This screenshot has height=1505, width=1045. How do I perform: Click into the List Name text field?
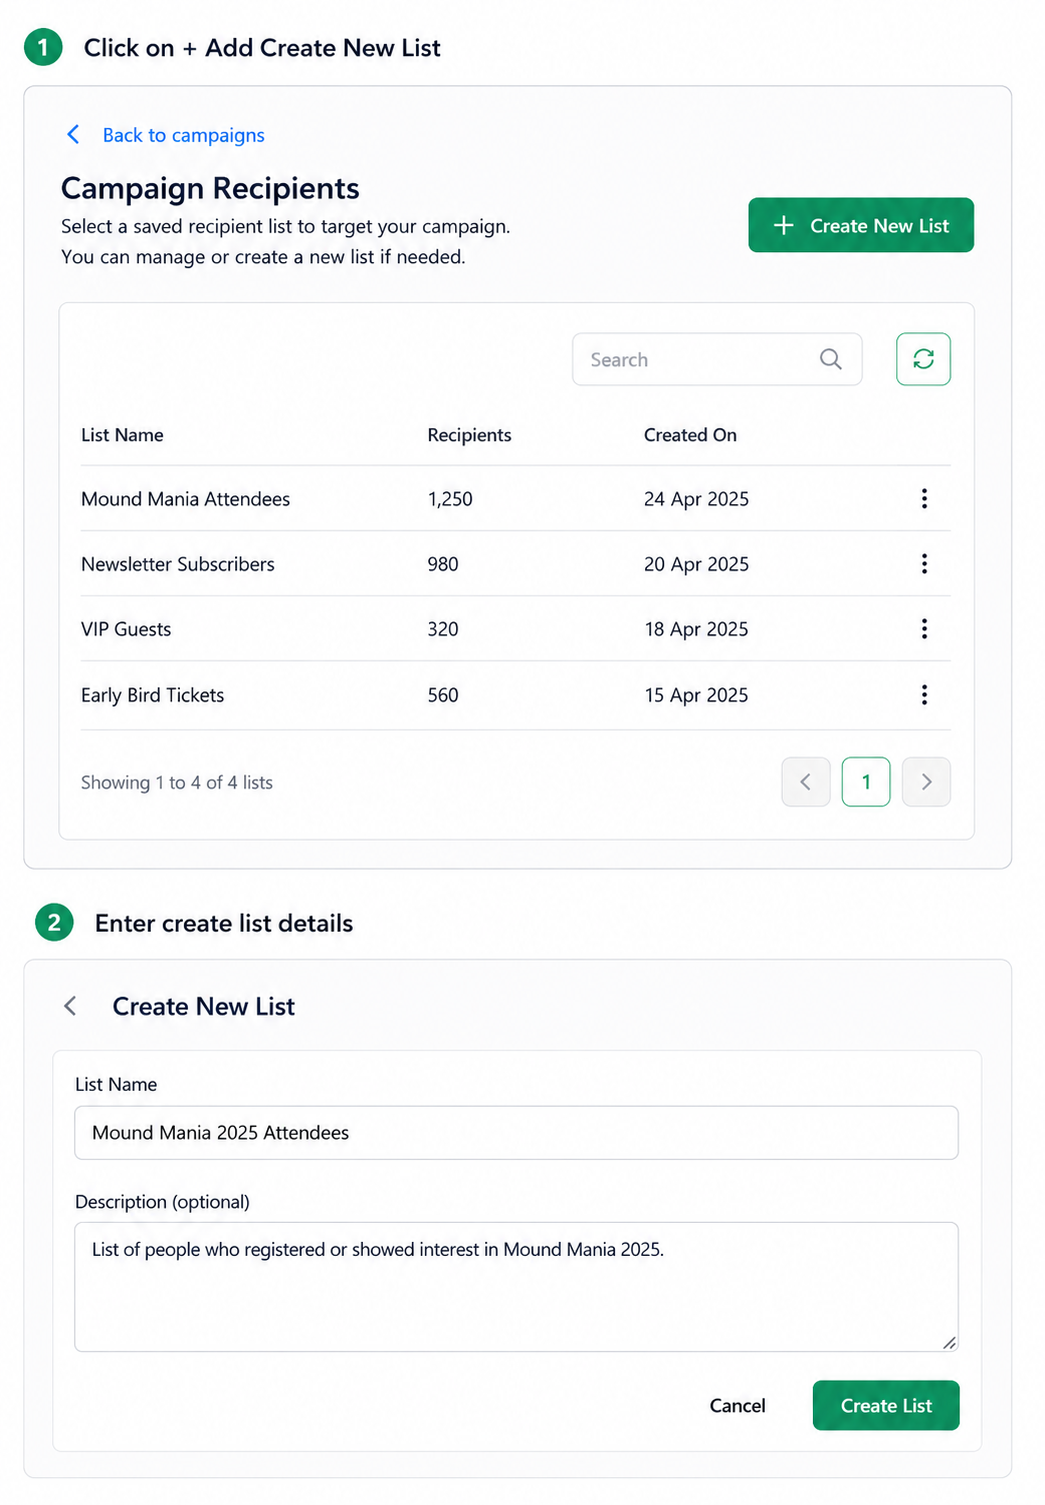(x=516, y=1133)
